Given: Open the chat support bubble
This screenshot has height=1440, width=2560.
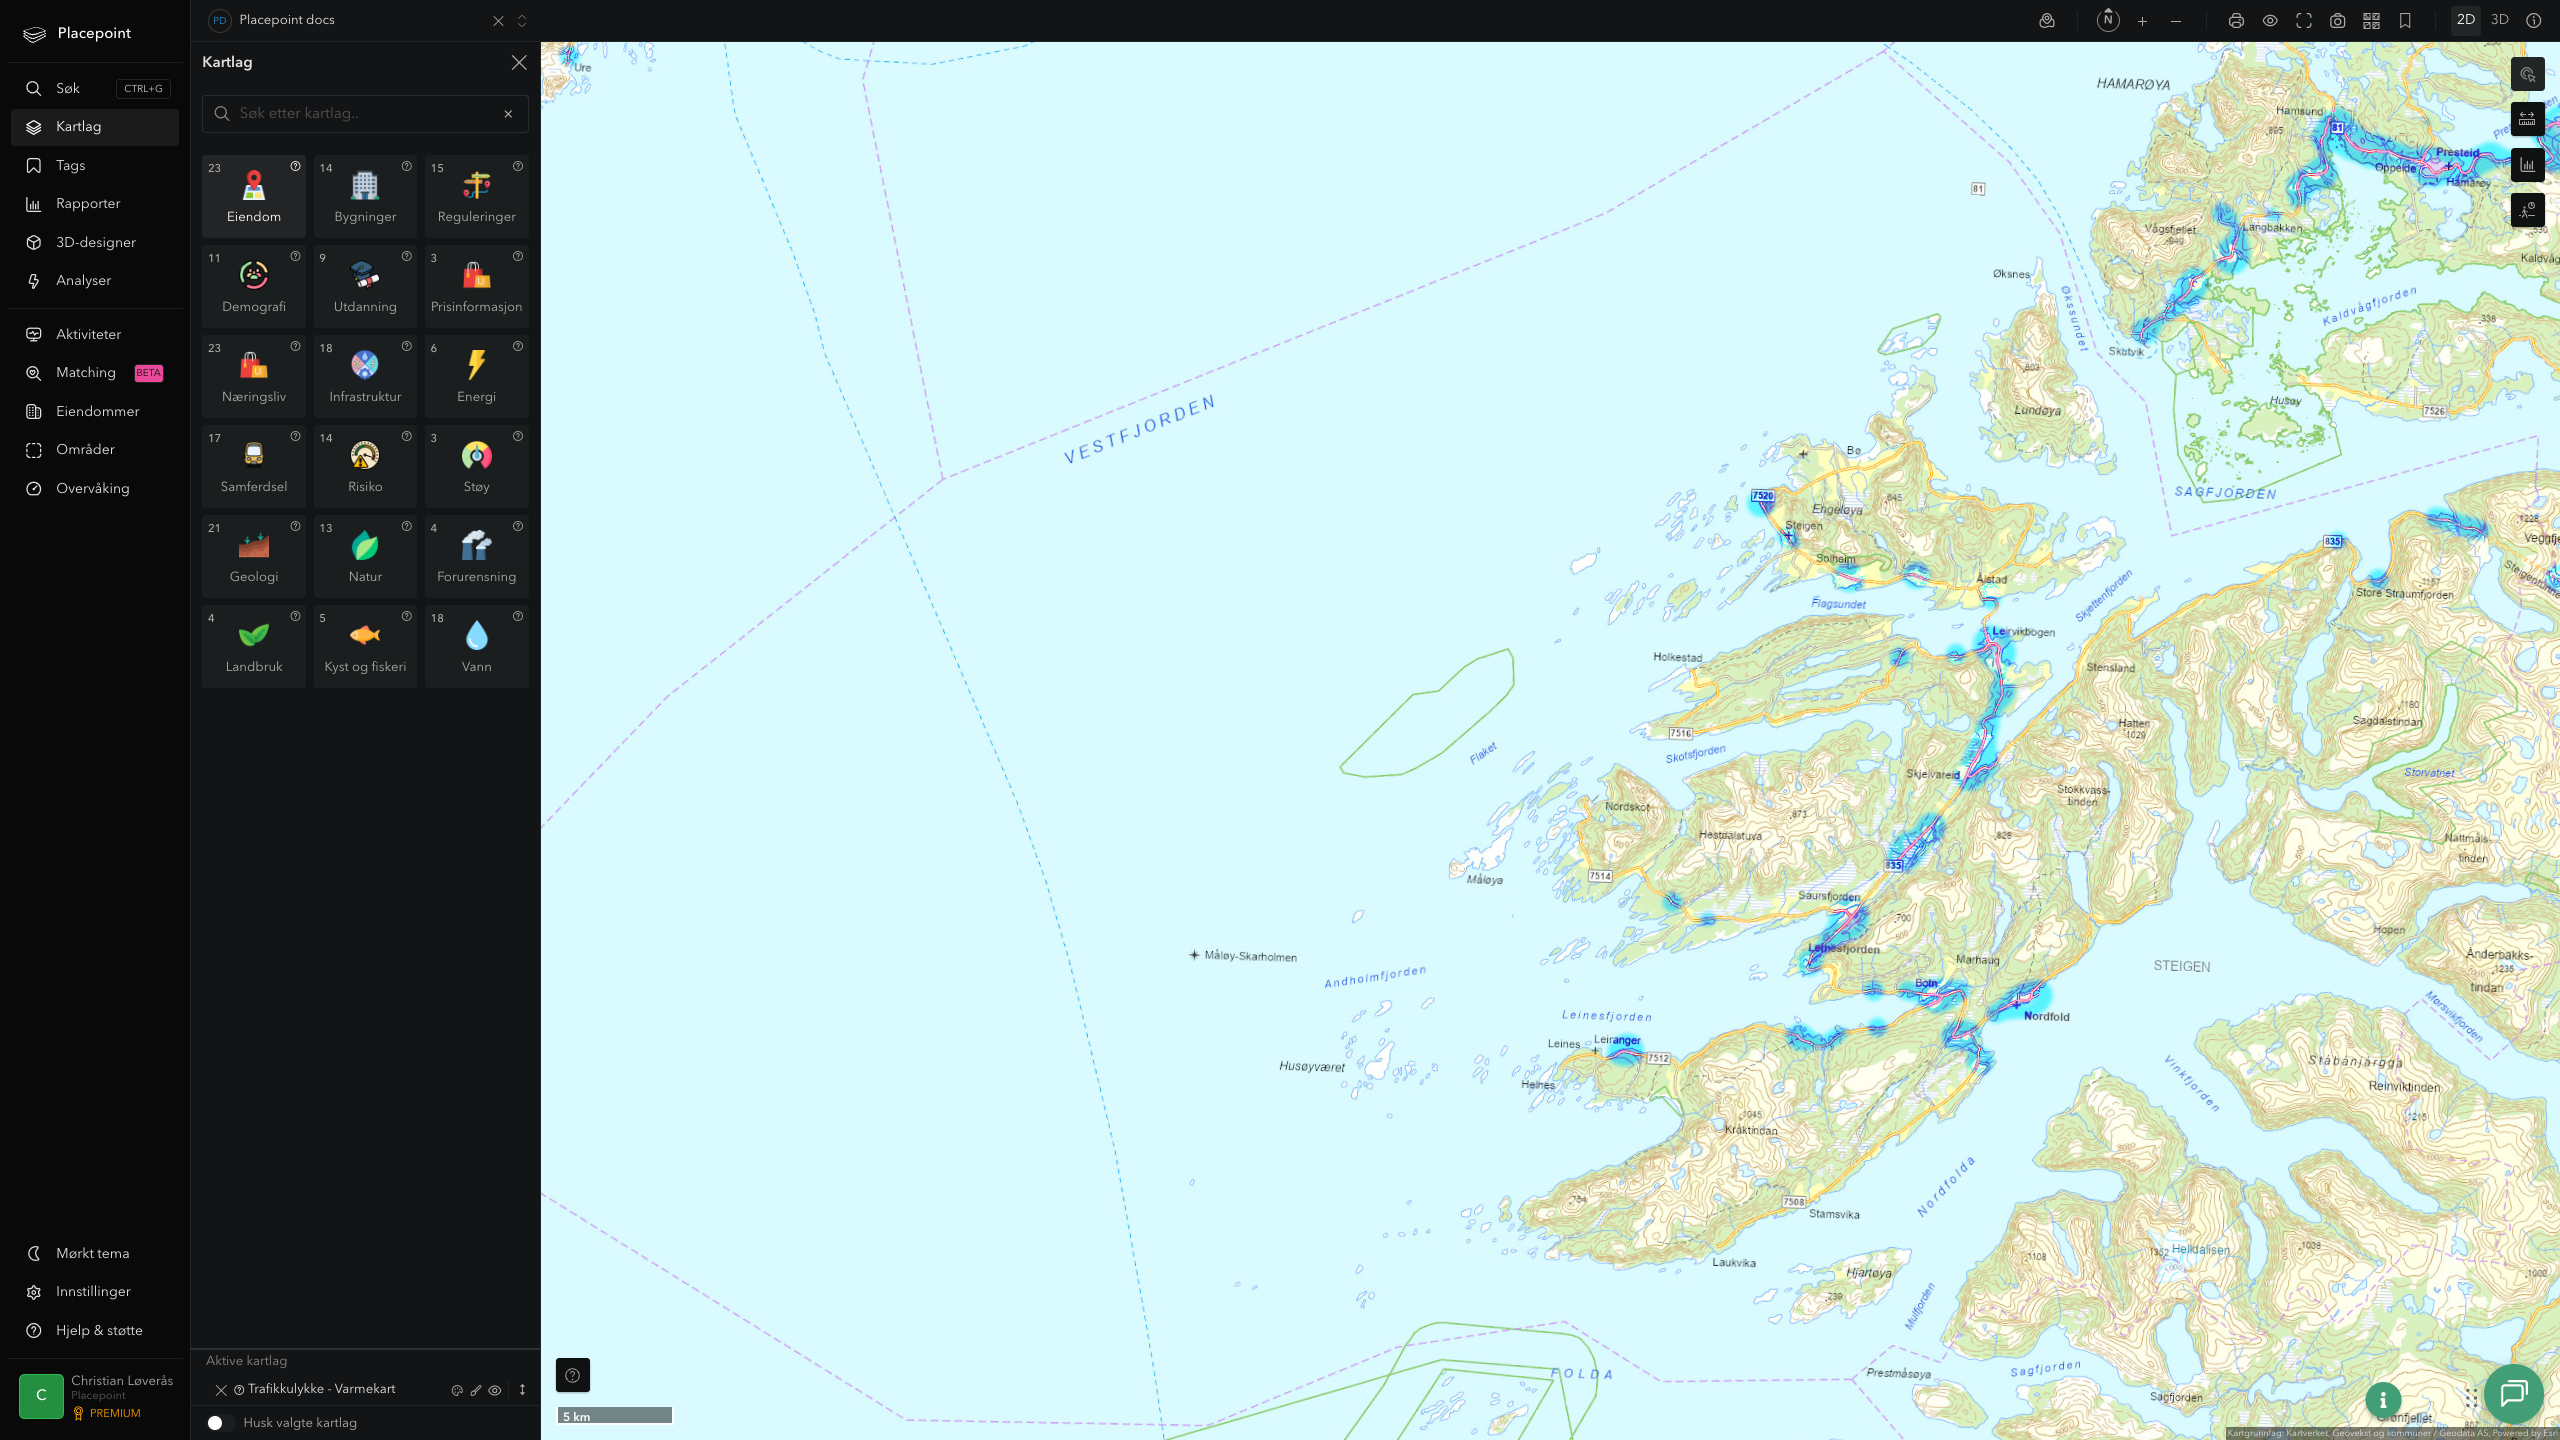Looking at the screenshot, I should click(x=2513, y=1393).
